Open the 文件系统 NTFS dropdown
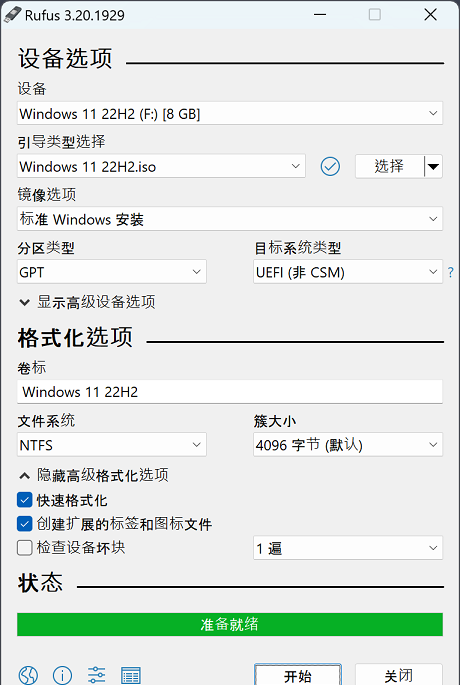 (112, 445)
